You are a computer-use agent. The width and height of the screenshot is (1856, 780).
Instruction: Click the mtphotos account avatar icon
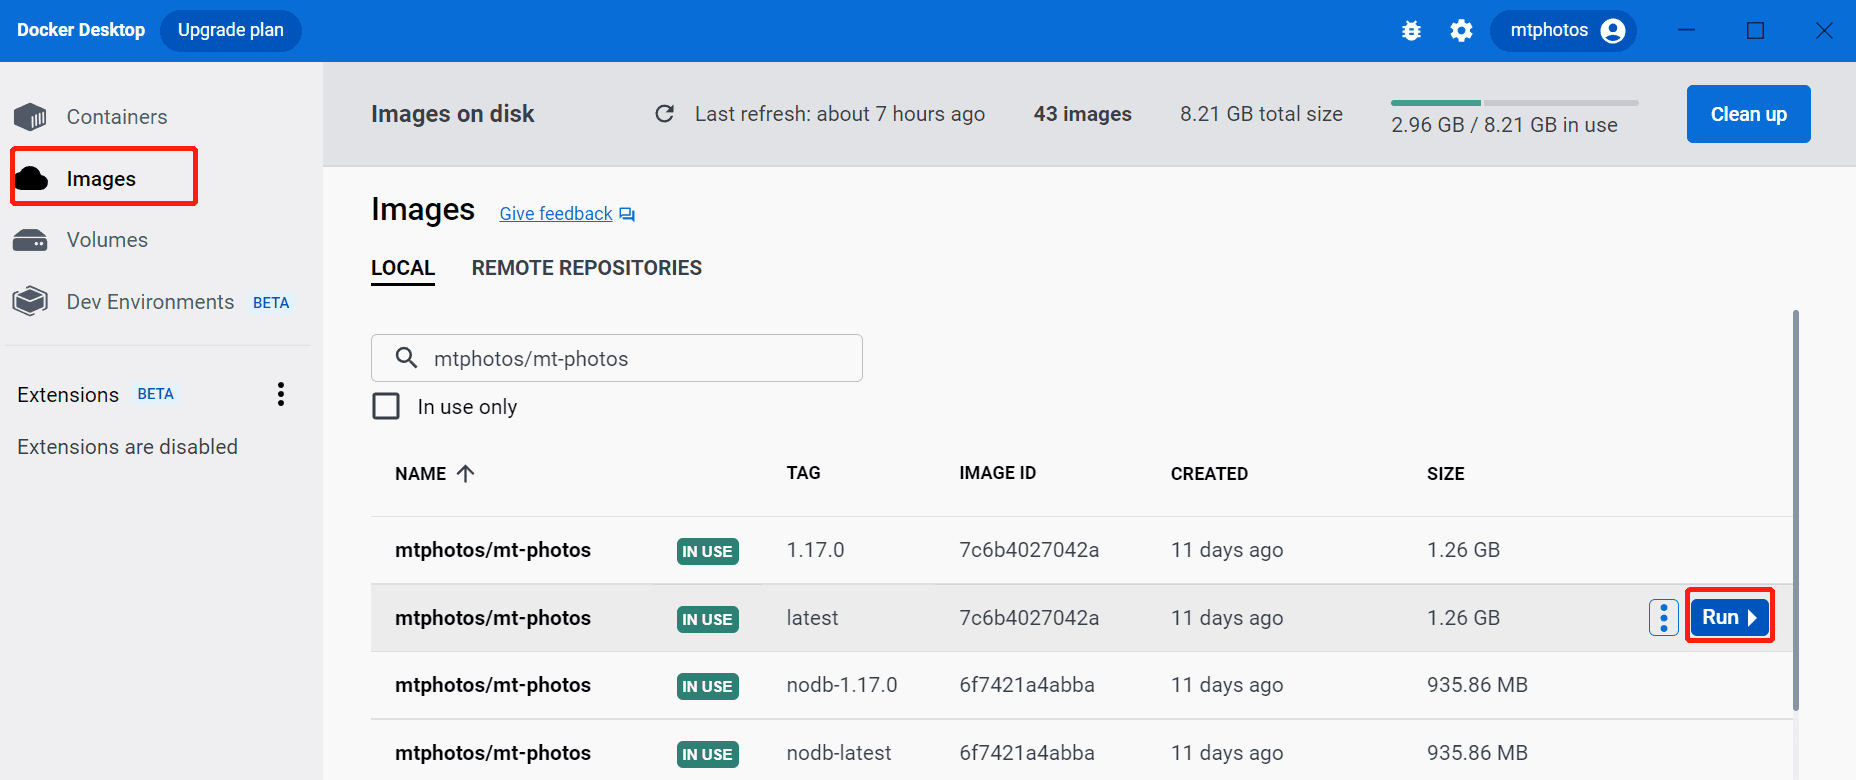(x=1612, y=31)
